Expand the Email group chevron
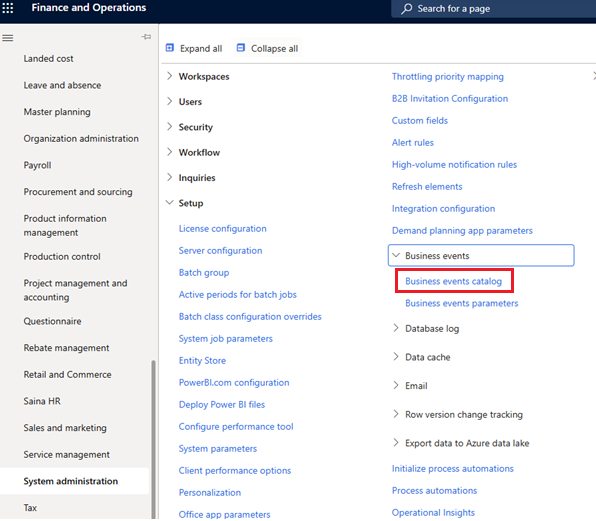The height and width of the screenshot is (521, 596). pyautogui.click(x=396, y=385)
